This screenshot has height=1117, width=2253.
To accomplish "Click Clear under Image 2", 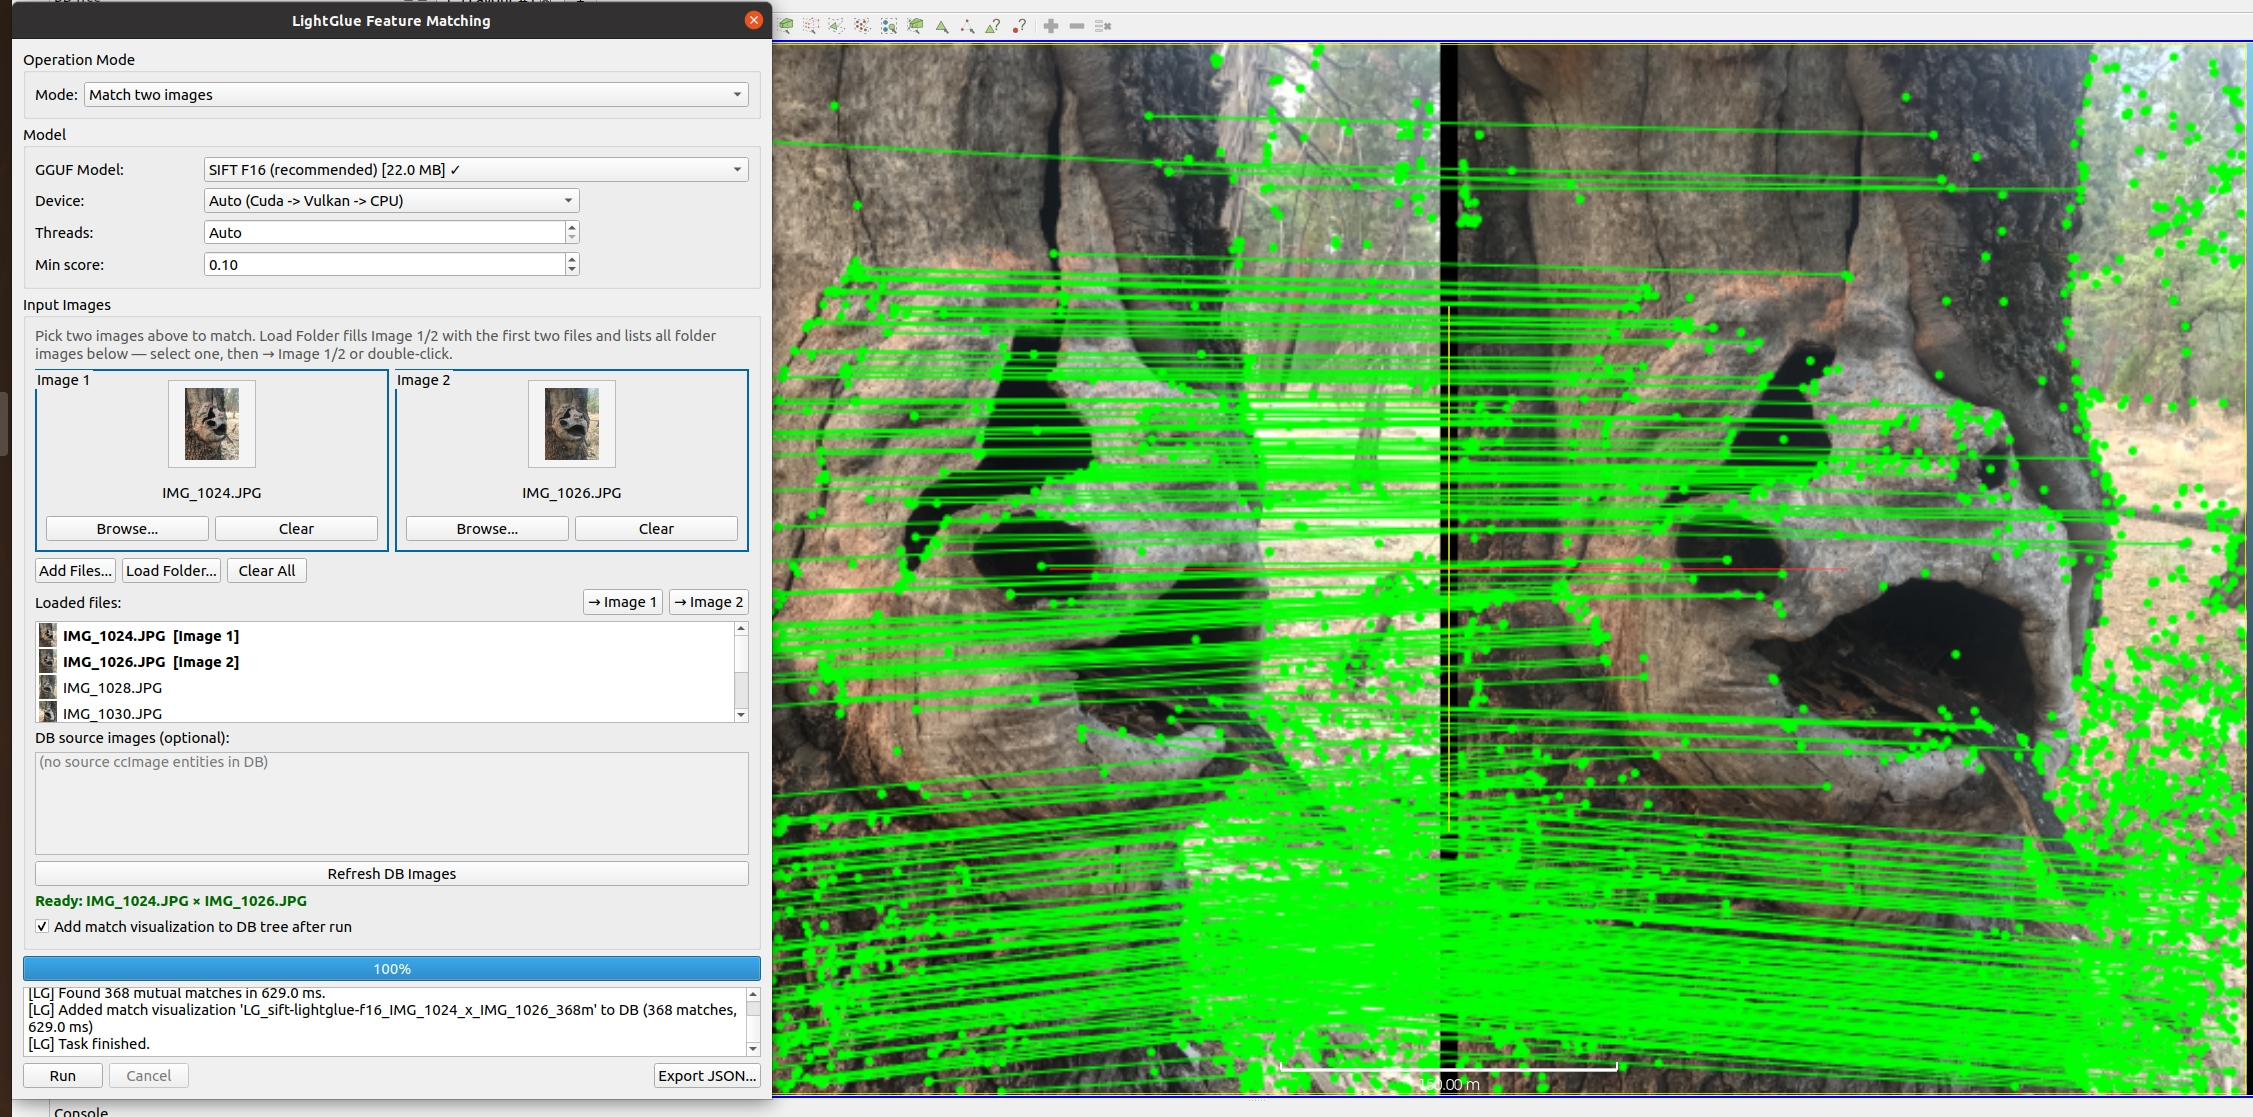I will click(x=656, y=529).
